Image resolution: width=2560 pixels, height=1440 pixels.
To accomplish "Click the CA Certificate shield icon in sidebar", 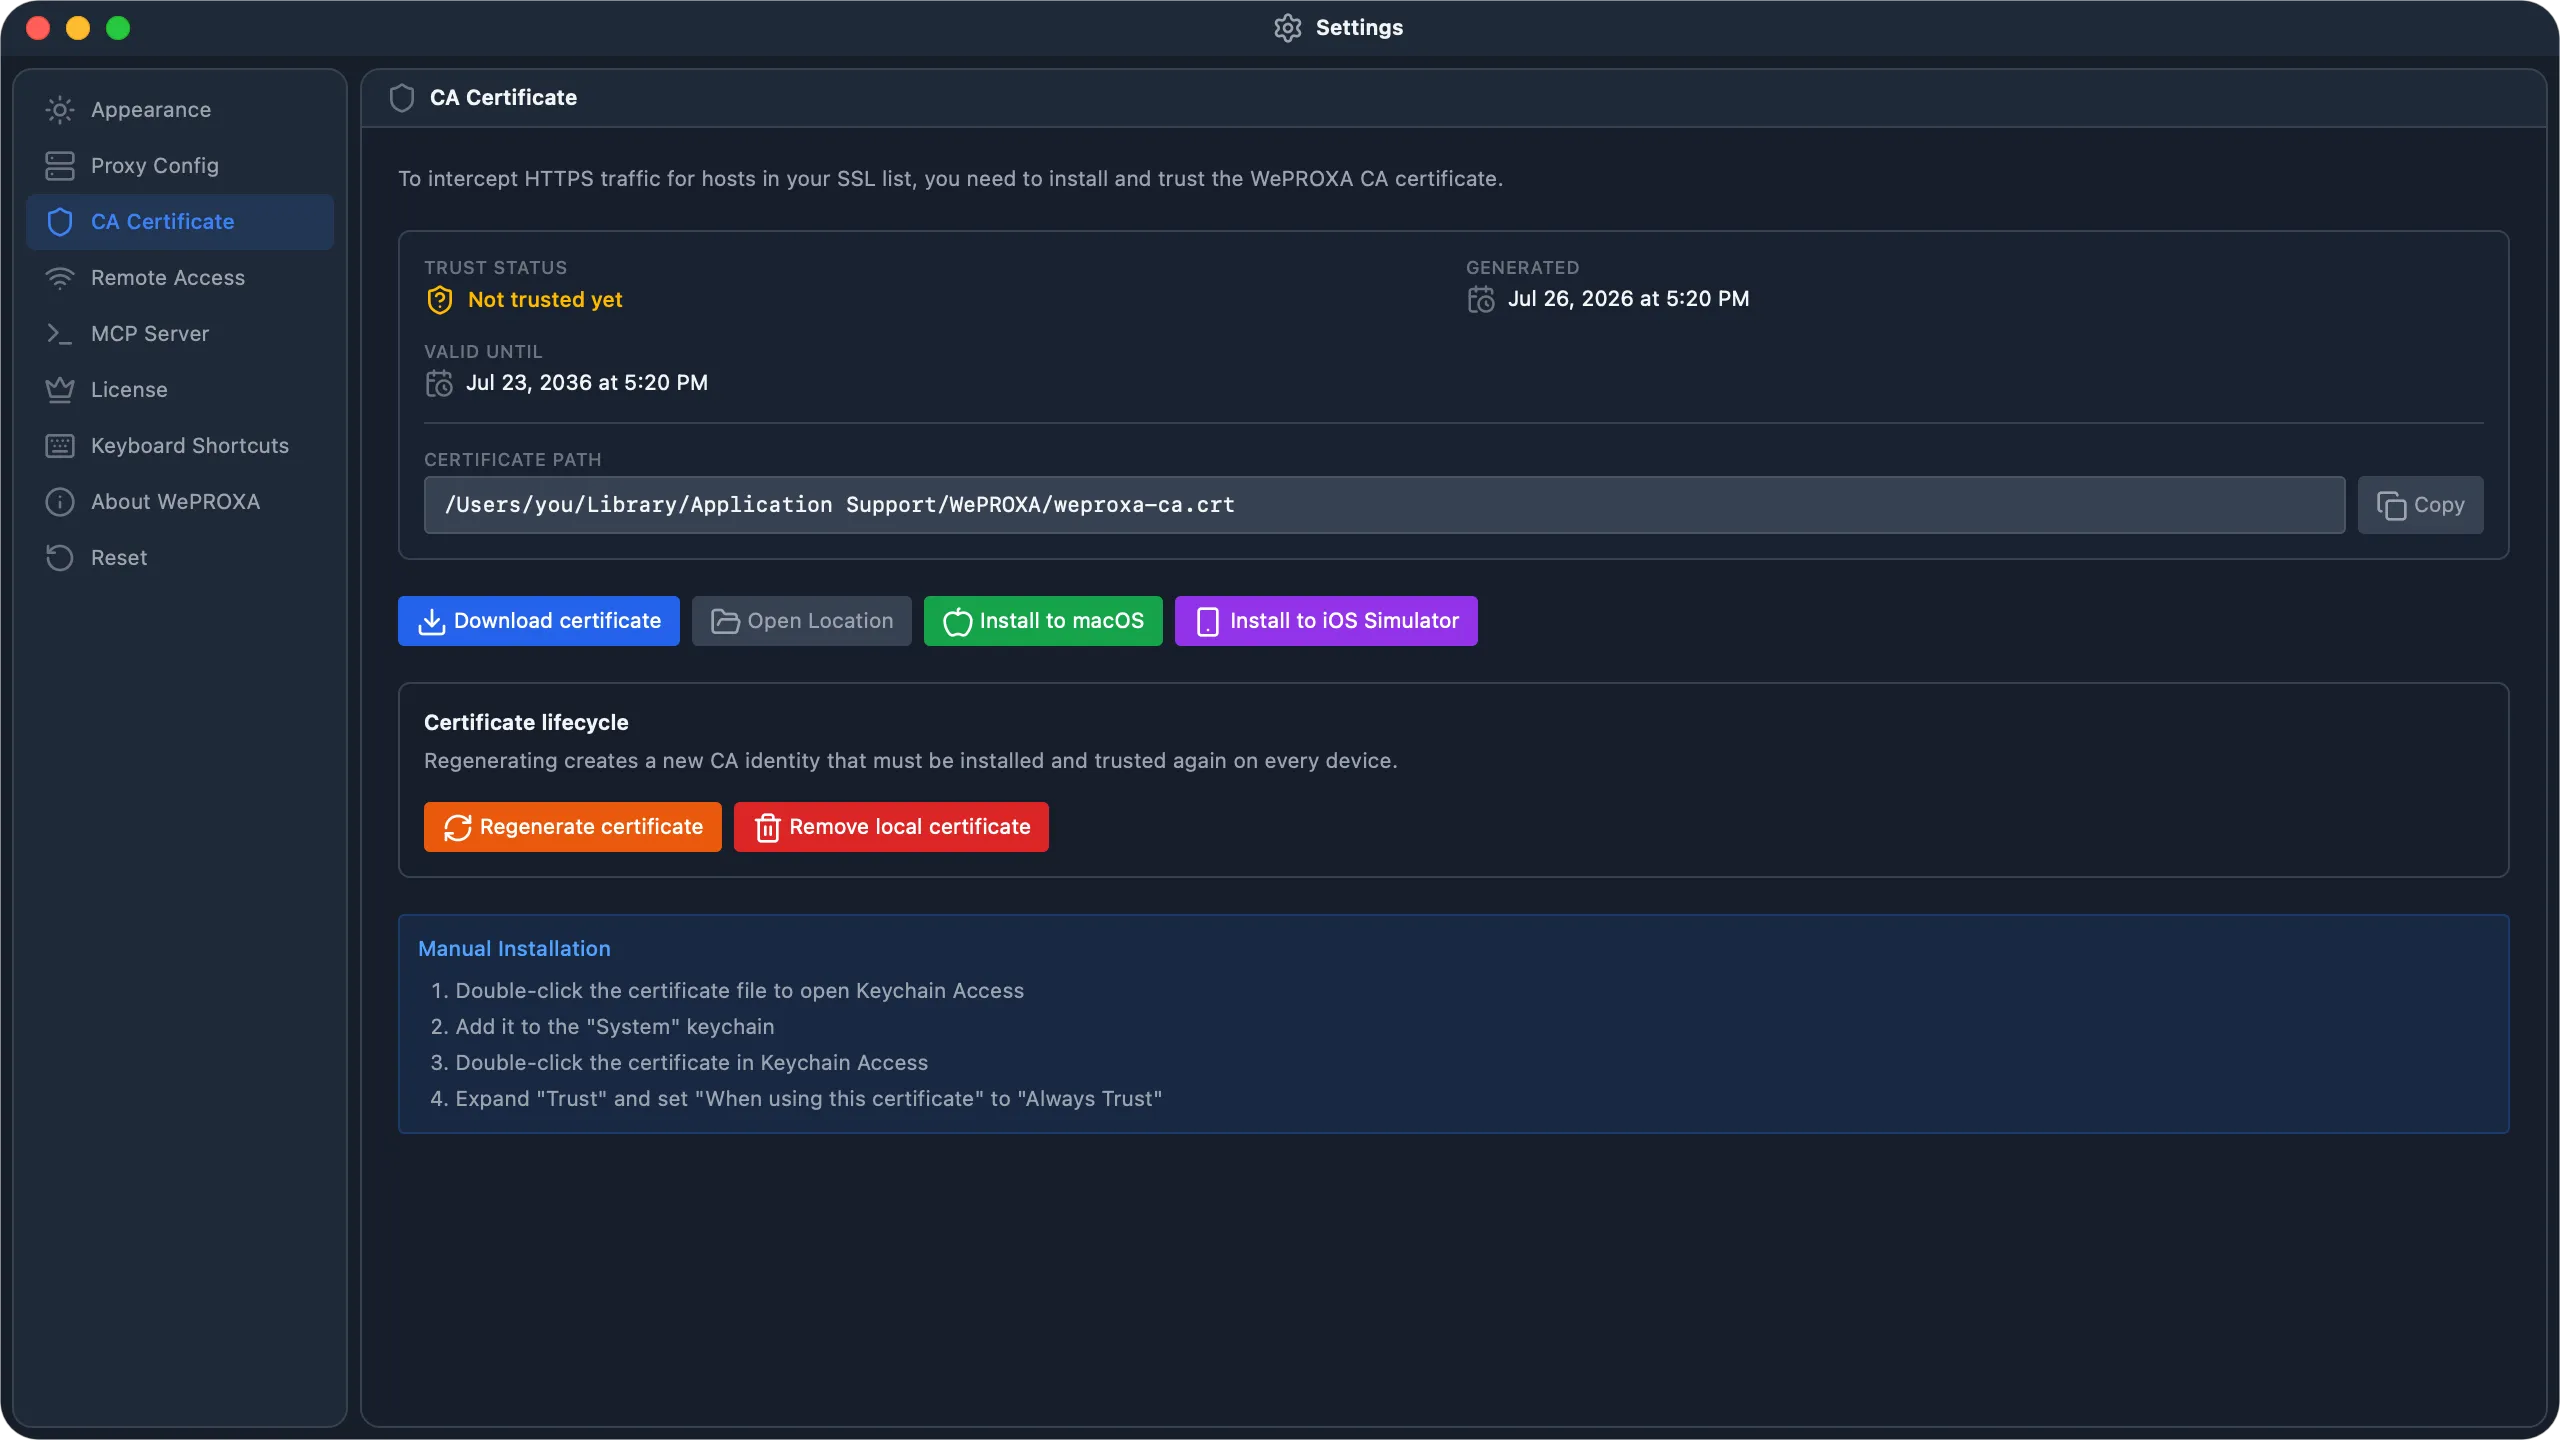I will click(x=60, y=222).
